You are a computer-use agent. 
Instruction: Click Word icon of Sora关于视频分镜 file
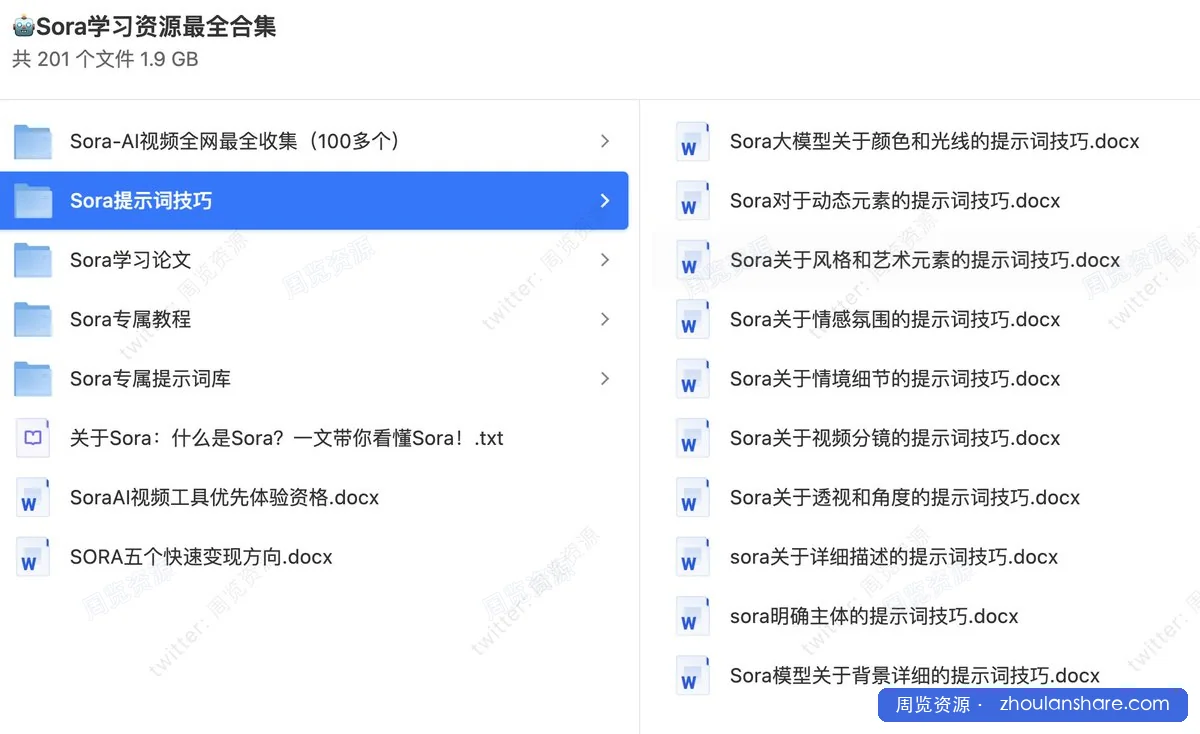[x=692, y=438]
